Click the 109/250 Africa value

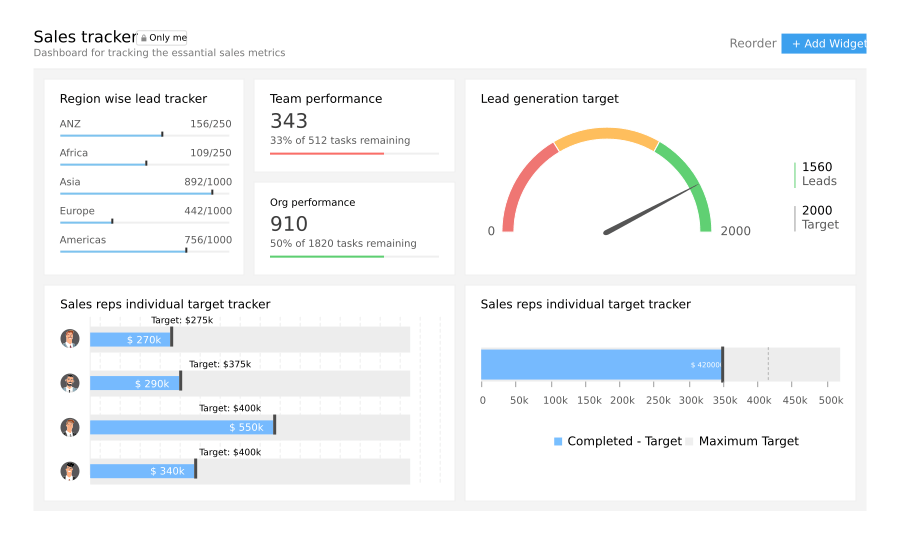(211, 153)
